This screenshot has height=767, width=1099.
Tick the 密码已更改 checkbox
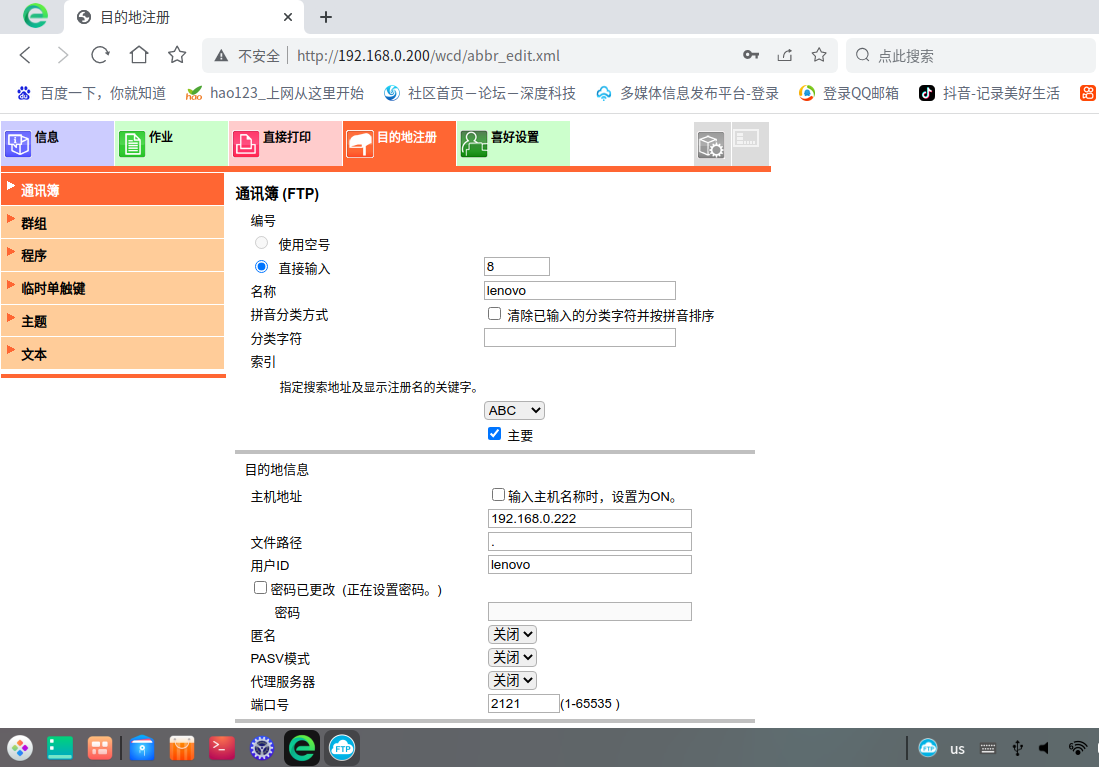(261, 588)
